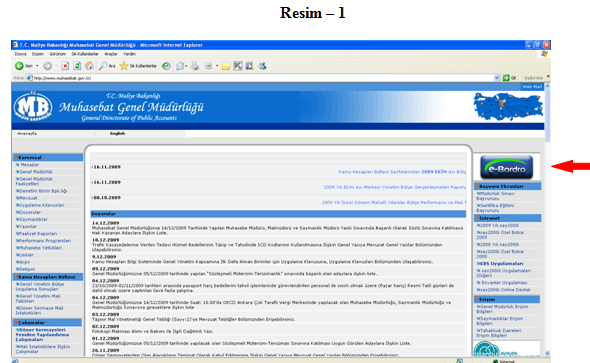This screenshot has width=590, height=363.
Task: Open the Düzen menu
Action: click(38, 54)
